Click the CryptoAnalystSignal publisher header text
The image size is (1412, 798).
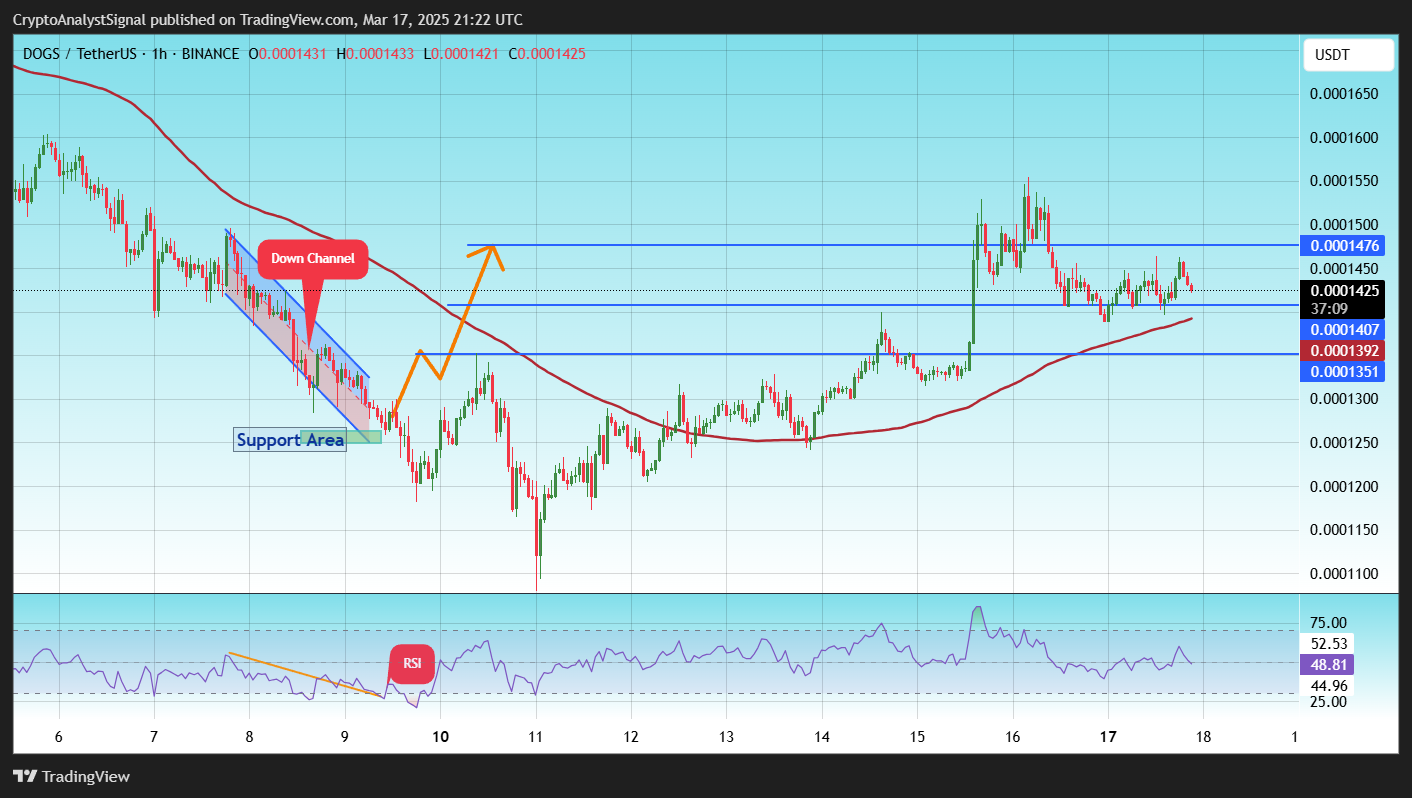267,20
